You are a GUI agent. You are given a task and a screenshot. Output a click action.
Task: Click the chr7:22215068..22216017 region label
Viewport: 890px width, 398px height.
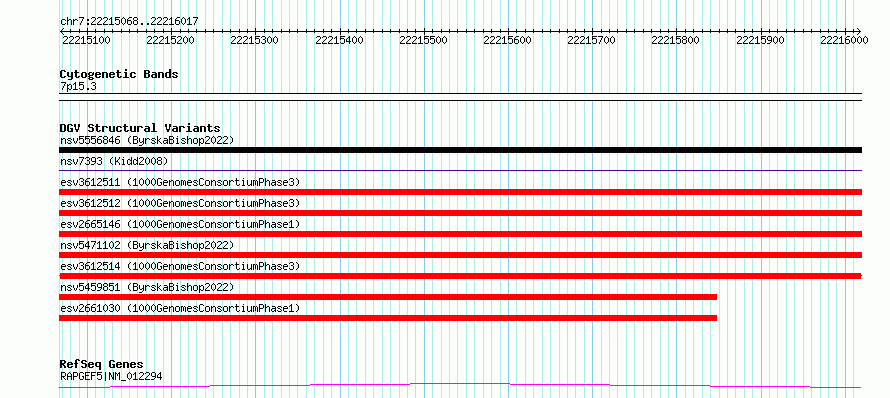(x=129, y=21)
